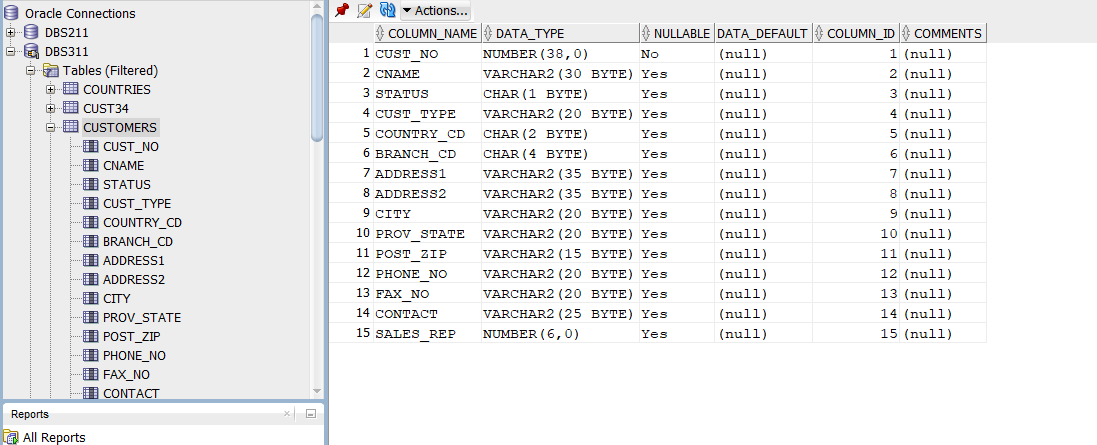Click the ADDRESS2 column icon in tree
The height and width of the screenshot is (445, 1097).
(x=90, y=279)
